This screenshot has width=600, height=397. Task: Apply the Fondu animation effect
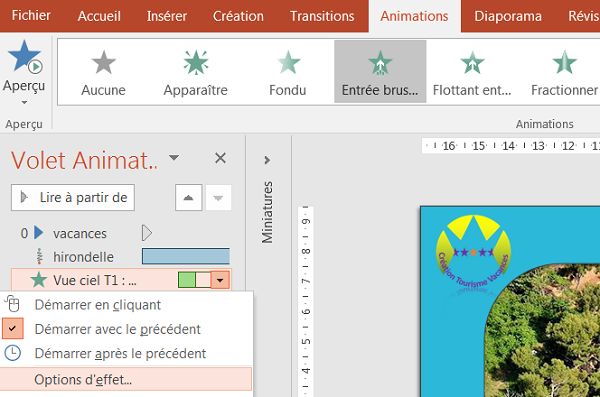[288, 72]
